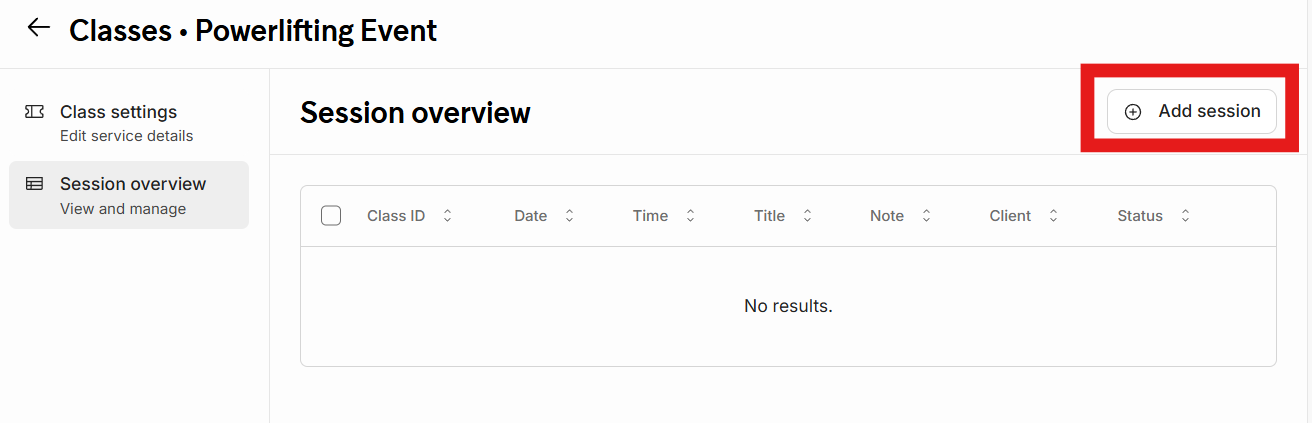Click the Client column header text
1312x423 pixels.
[x=1010, y=216]
